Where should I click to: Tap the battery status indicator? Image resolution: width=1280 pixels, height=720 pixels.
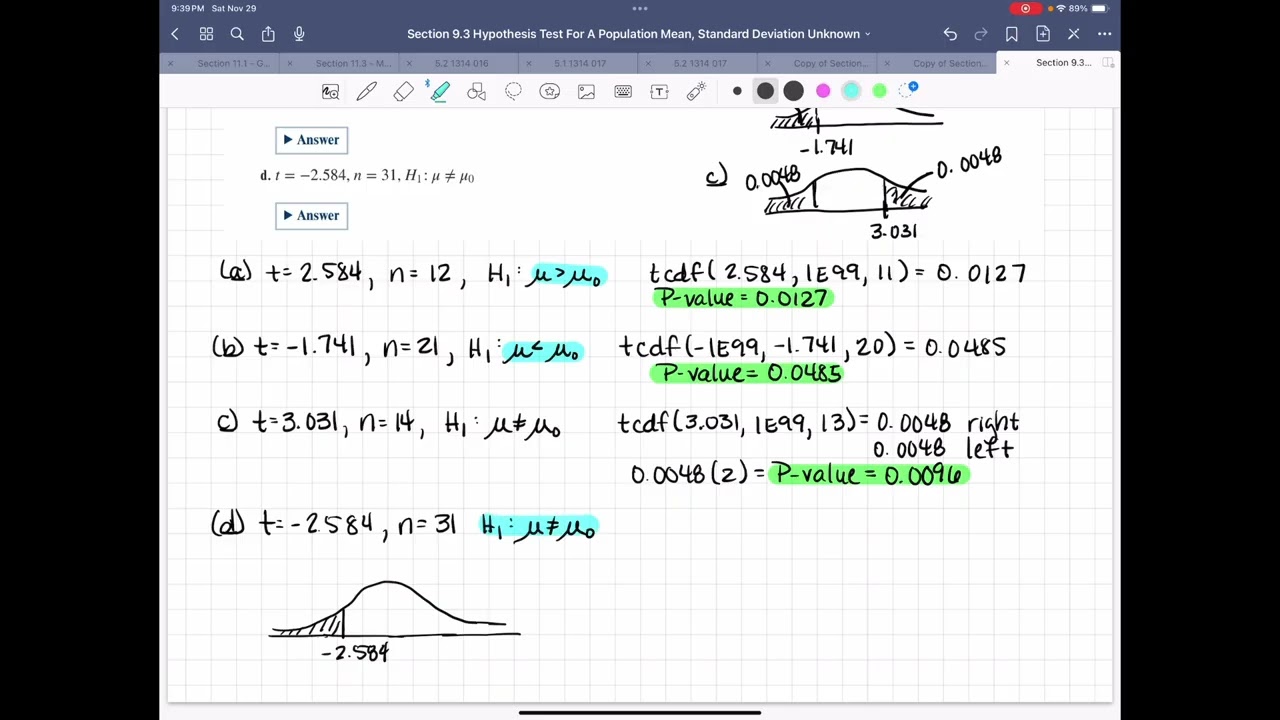coord(1099,8)
